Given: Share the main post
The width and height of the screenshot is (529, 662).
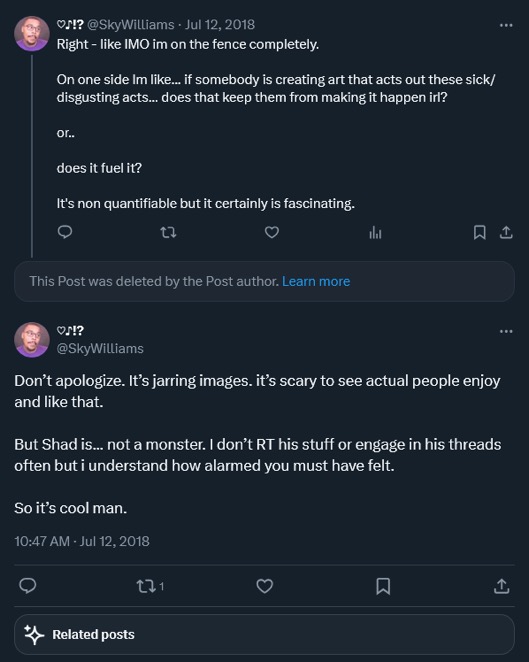Looking at the screenshot, I should pos(502,586).
